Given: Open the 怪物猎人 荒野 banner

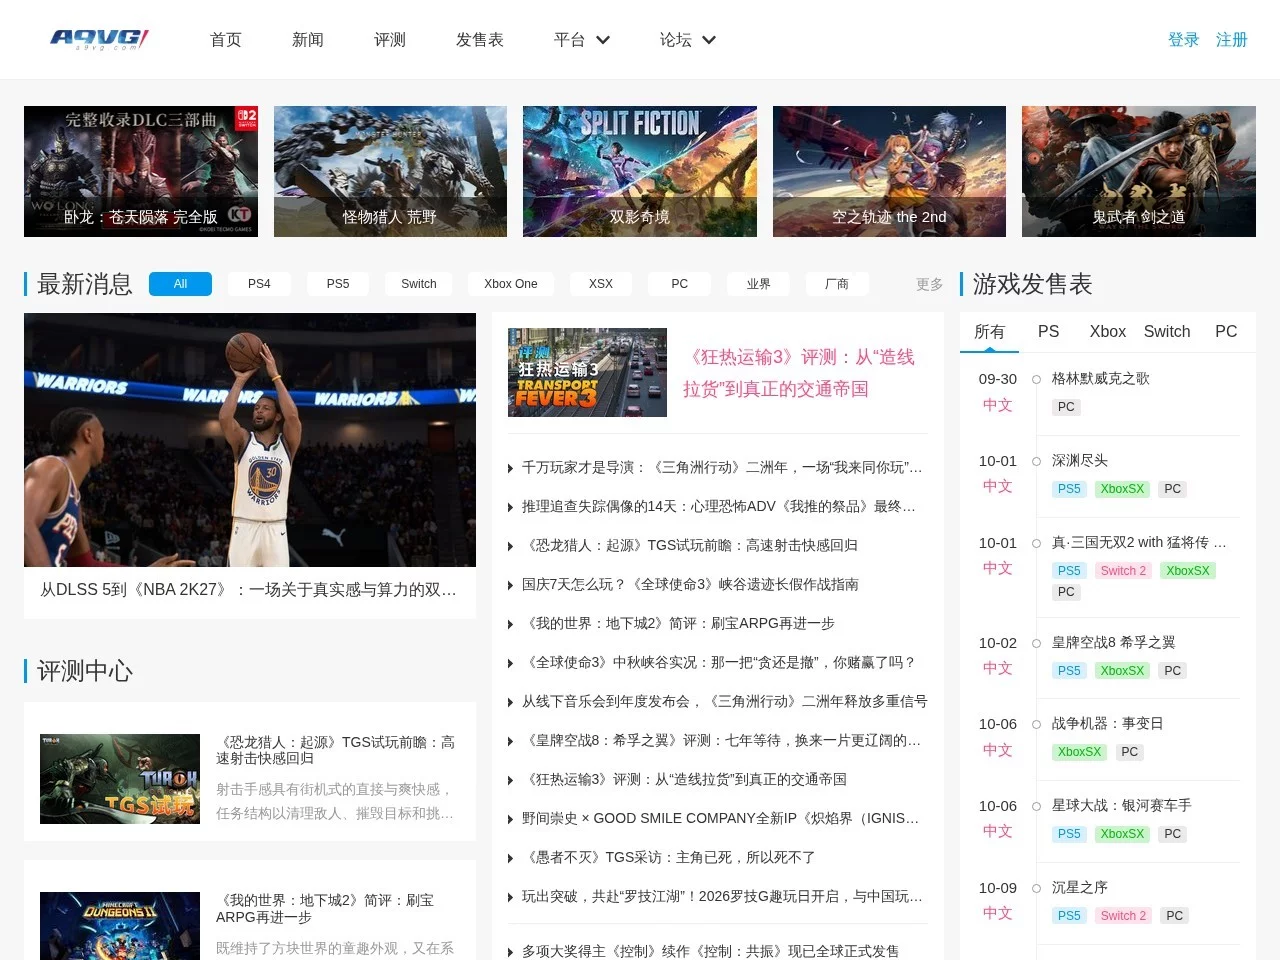Looking at the screenshot, I should tap(390, 171).
